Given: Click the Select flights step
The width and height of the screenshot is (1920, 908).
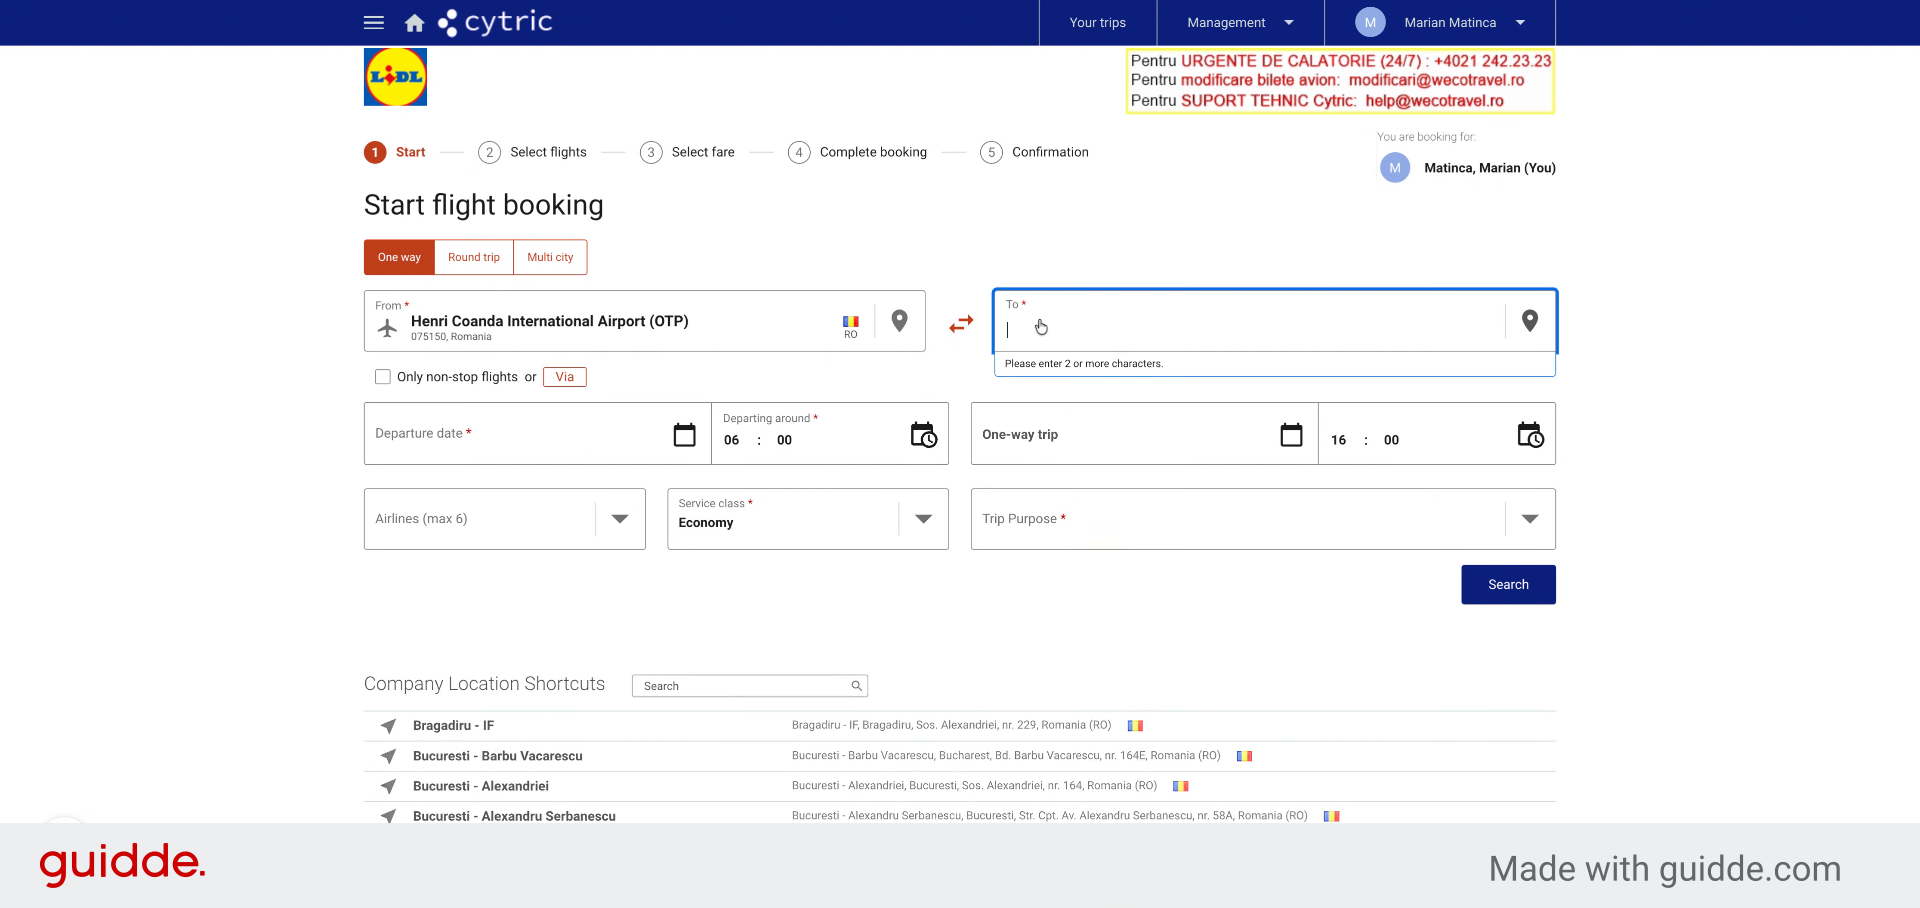Looking at the screenshot, I should [532, 152].
